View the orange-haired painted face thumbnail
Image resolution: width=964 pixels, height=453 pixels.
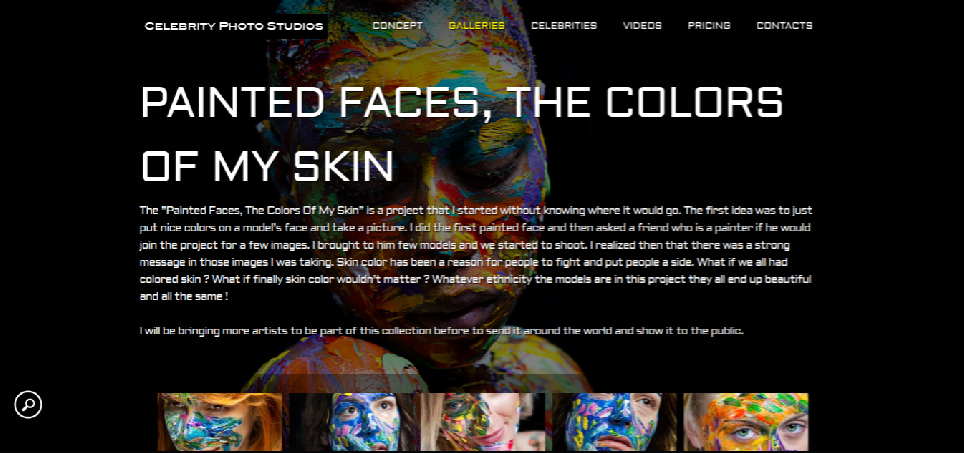tap(219, 422)
